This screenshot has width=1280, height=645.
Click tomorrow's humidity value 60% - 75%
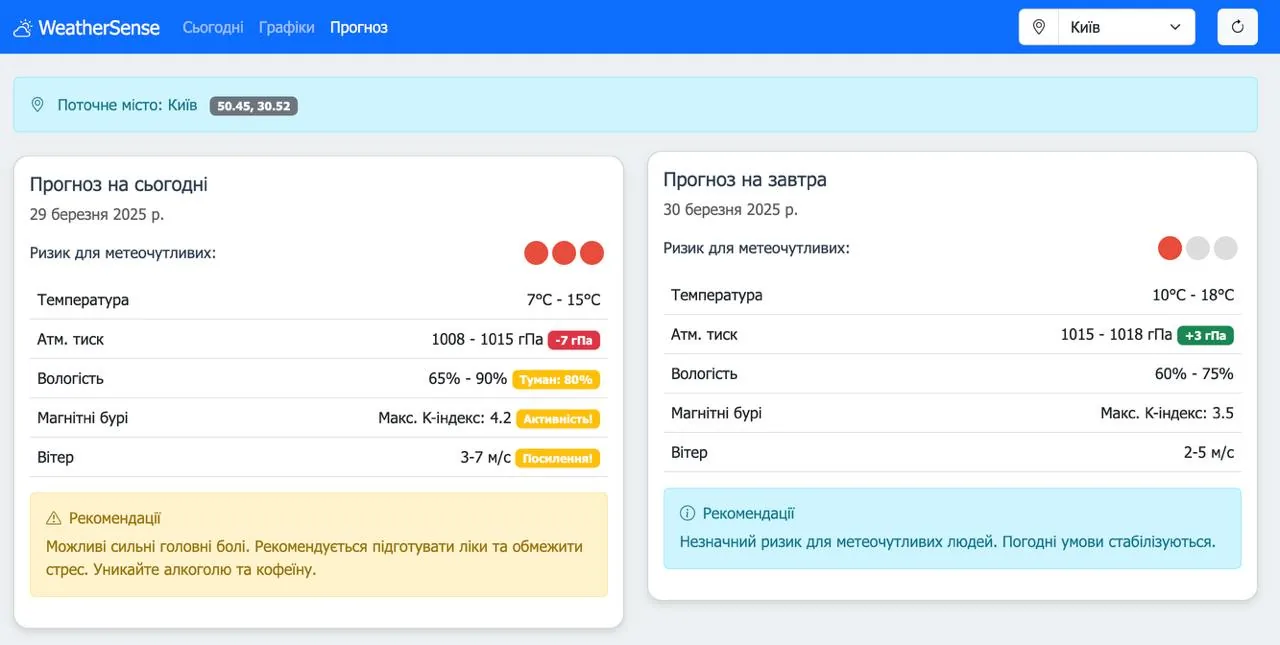click(1194, 374)
